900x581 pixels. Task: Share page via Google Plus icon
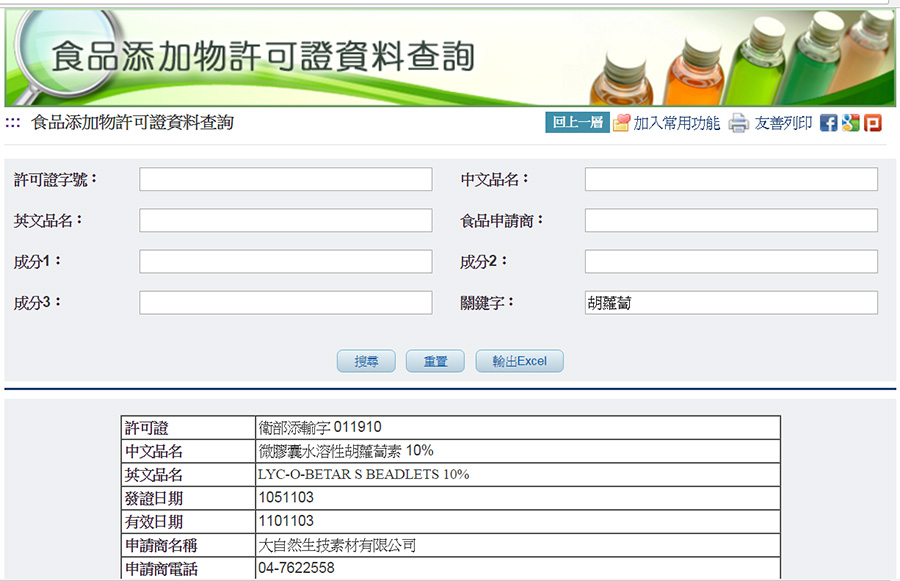(x=850, y=123)
